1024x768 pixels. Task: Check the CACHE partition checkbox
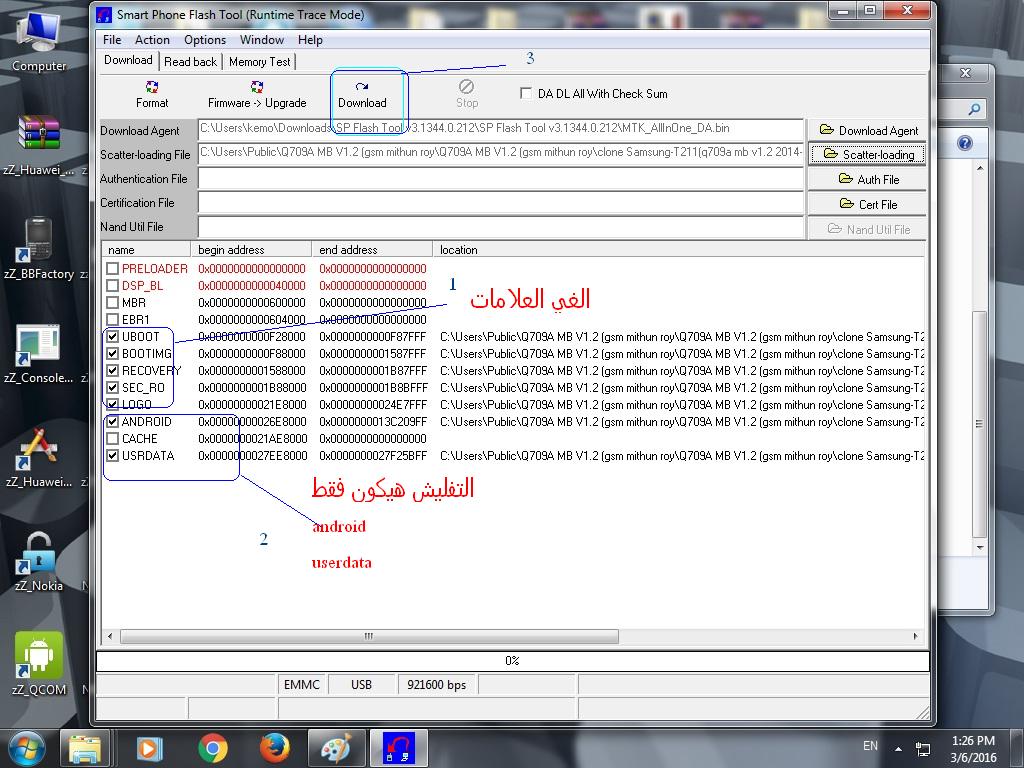coord(112,438)
